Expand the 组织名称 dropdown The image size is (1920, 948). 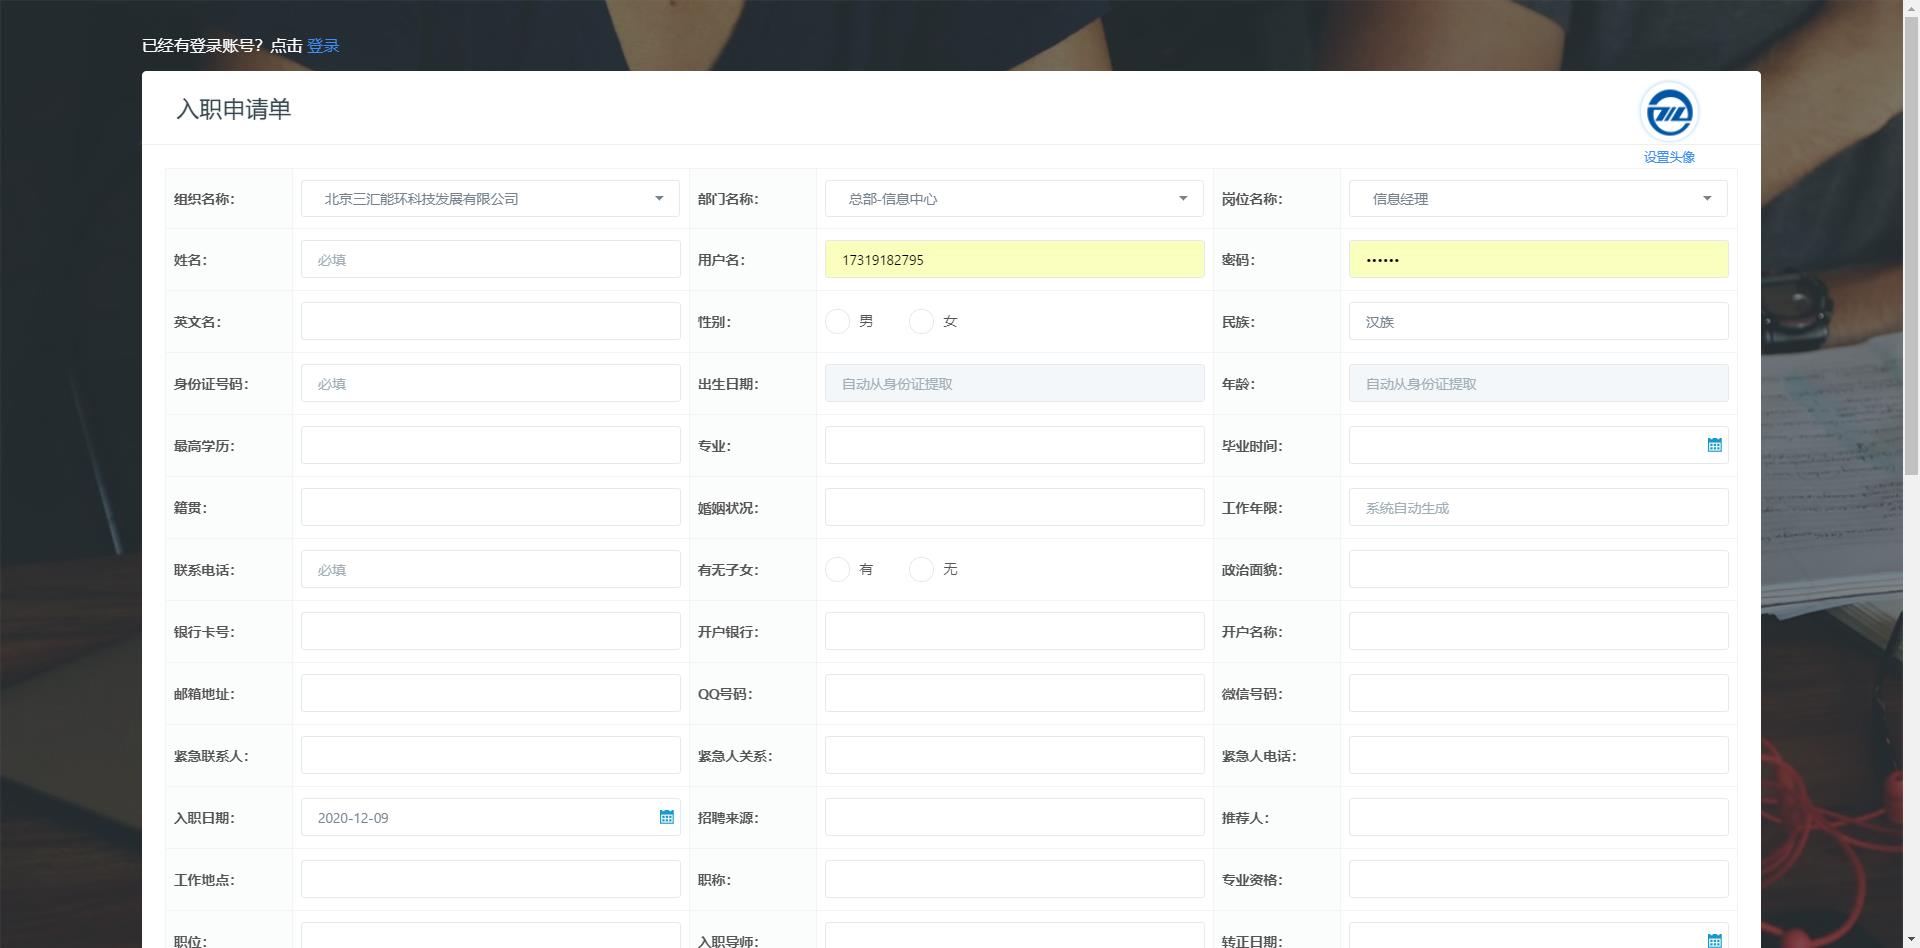click(x=490, y=199)
